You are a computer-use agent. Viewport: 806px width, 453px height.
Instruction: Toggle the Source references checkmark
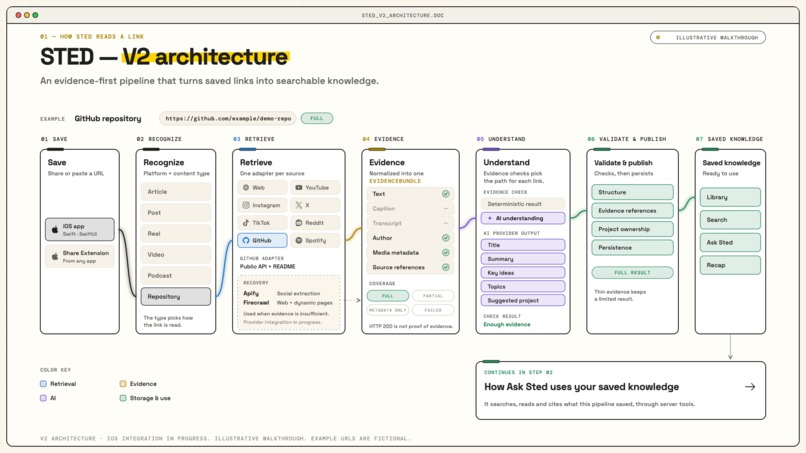(x=446, y=267)
